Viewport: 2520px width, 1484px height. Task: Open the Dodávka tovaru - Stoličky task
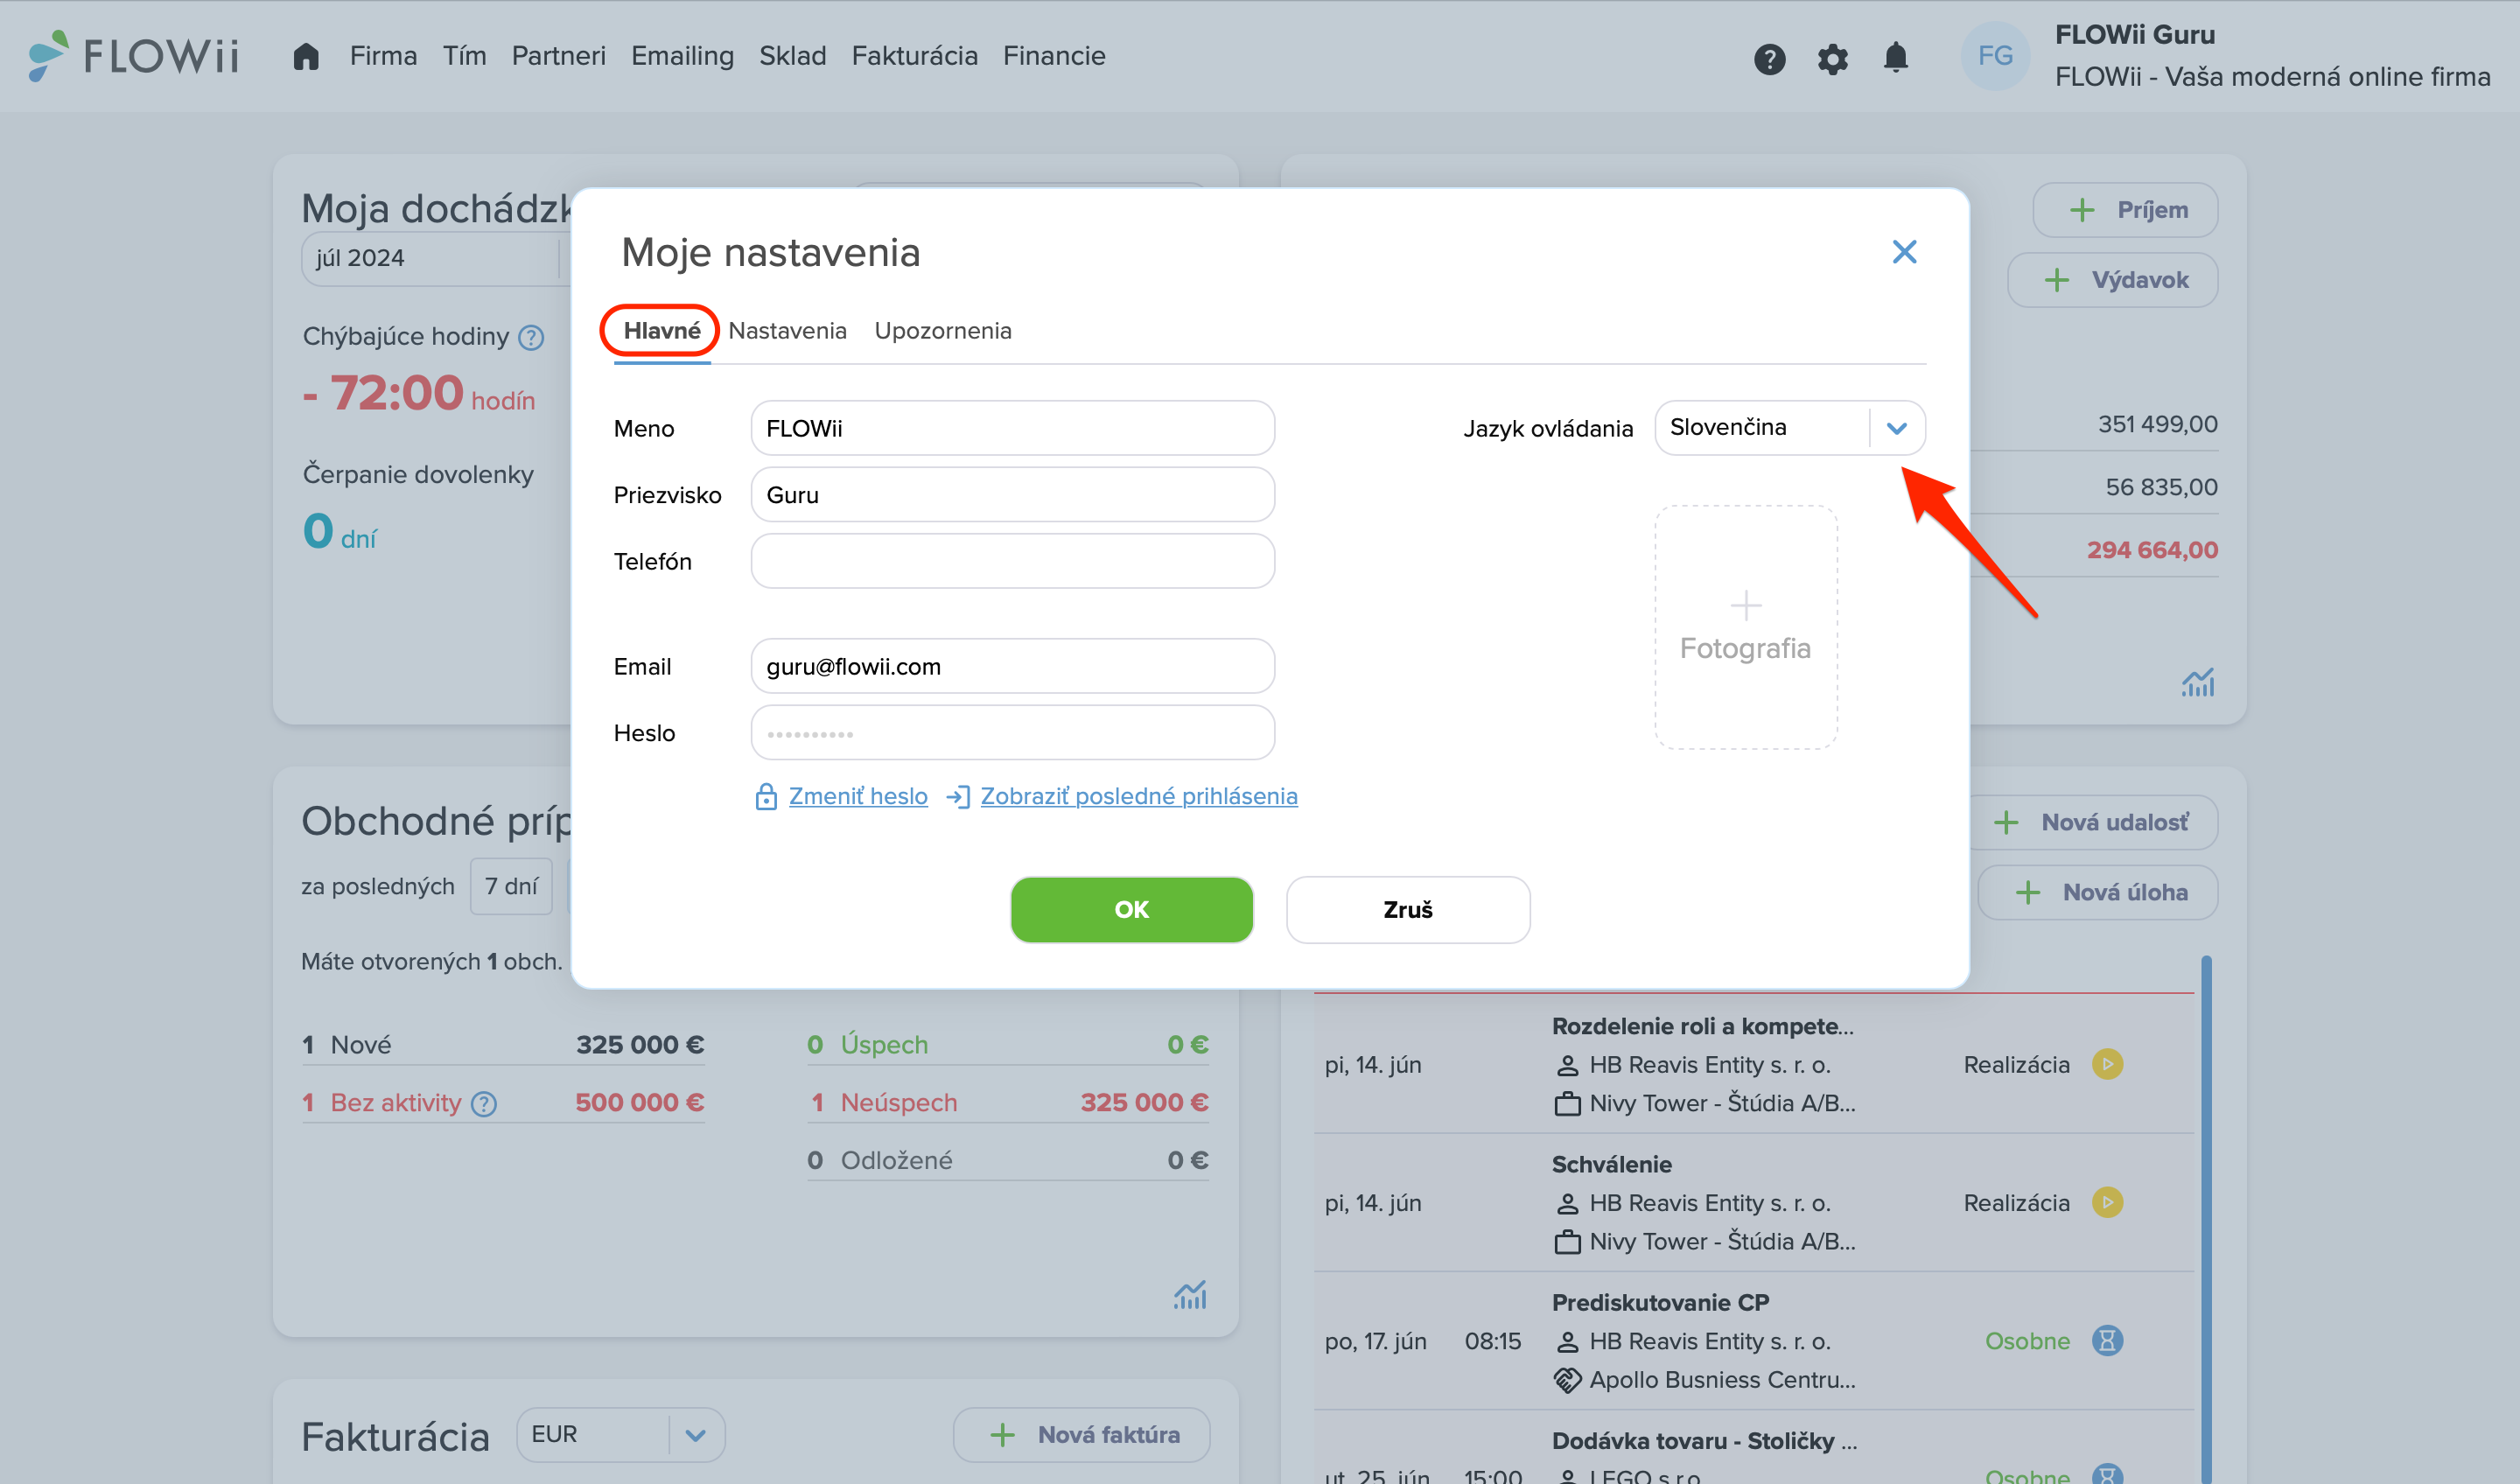click(x=1704, y=1441)
